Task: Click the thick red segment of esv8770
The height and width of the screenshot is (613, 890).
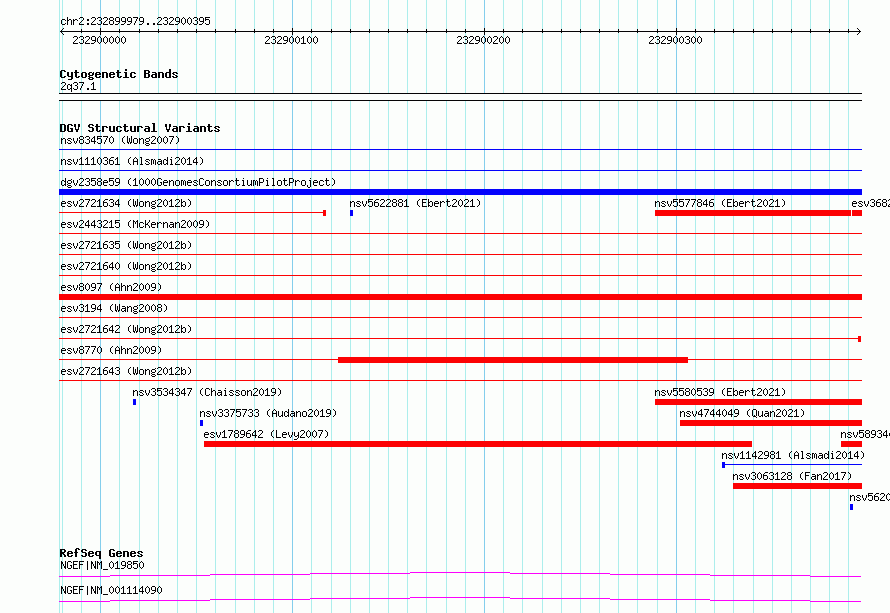Action: [513, 360]
